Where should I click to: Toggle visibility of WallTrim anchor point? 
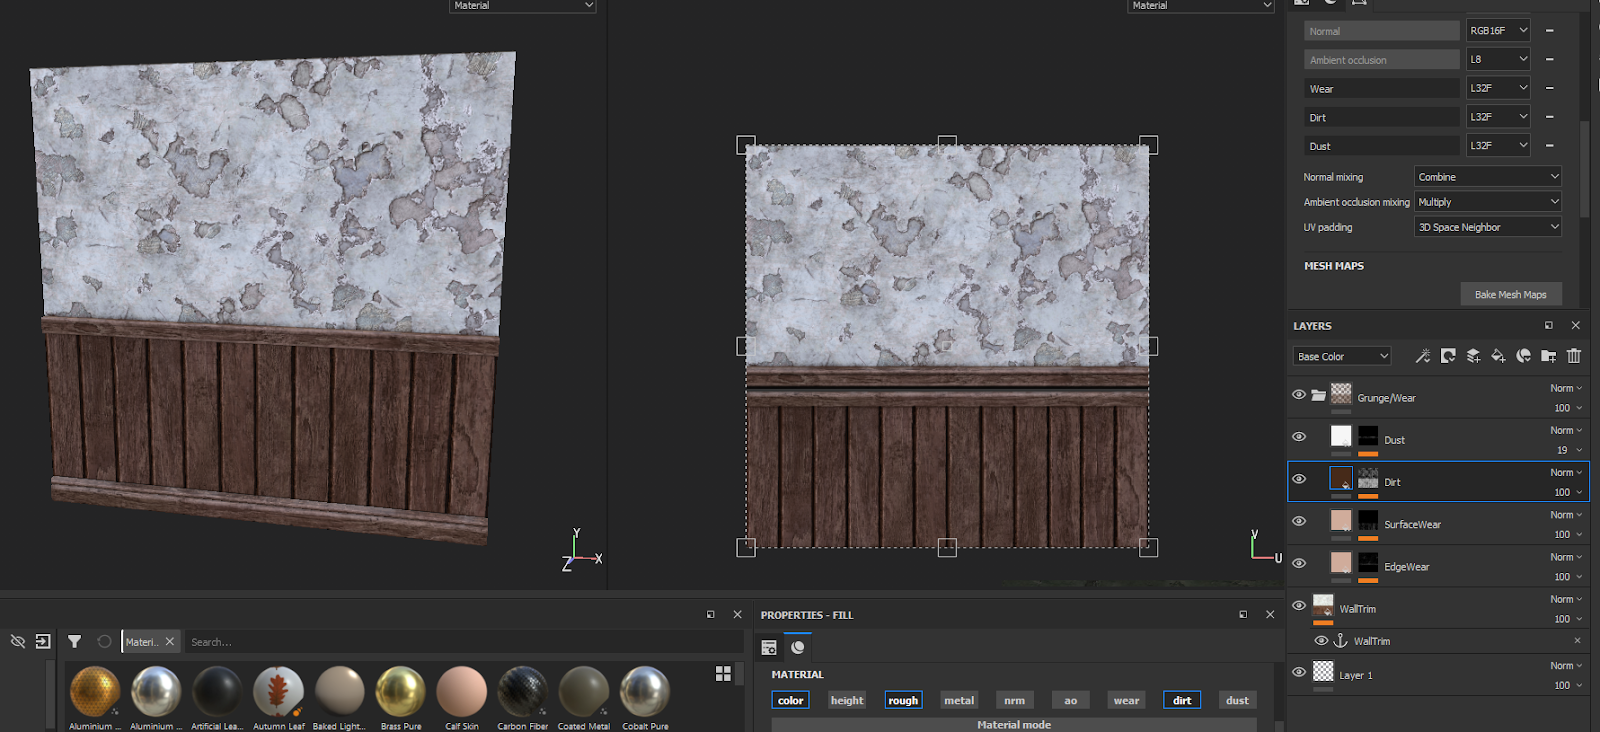click(x=1321, y=640)
